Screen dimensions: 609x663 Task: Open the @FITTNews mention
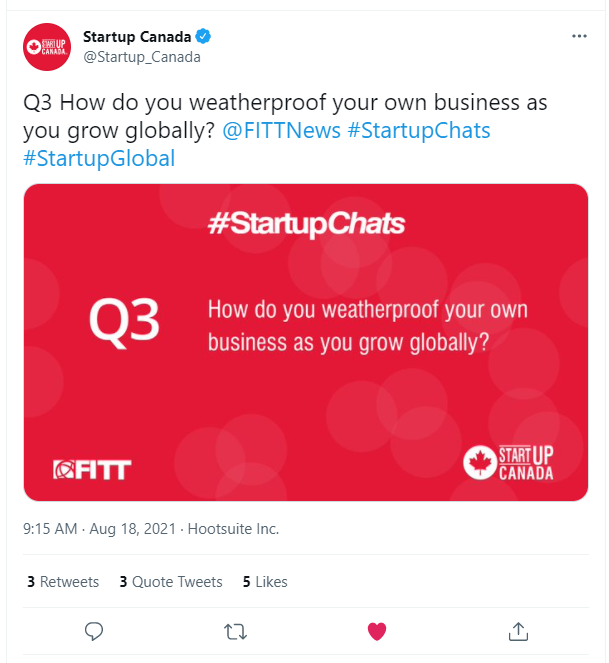[x=281, y=131]
